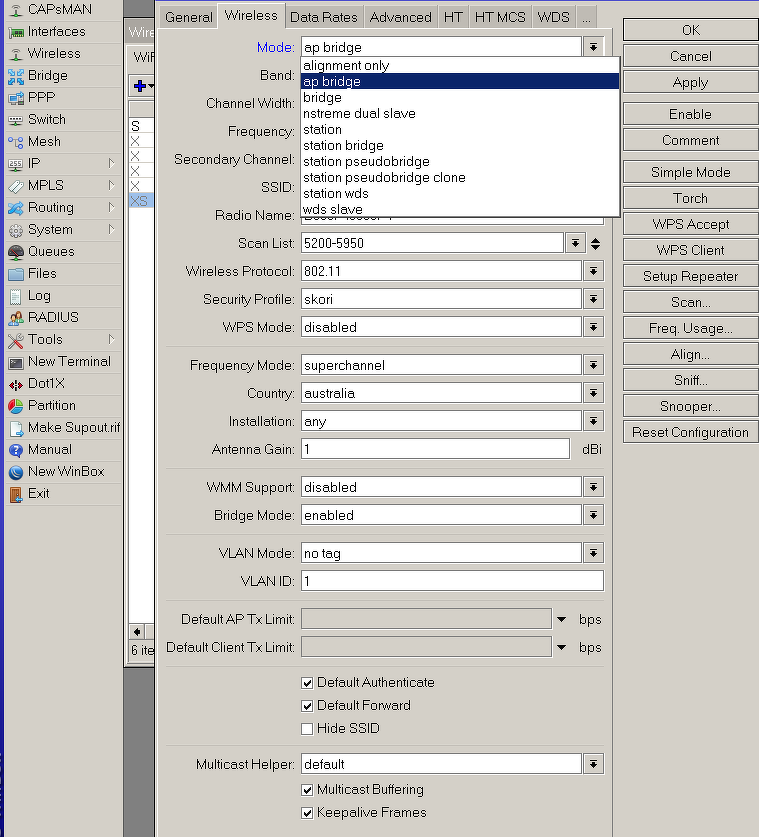Open the WPS Mode dropdown arrow

coord(594,327)
